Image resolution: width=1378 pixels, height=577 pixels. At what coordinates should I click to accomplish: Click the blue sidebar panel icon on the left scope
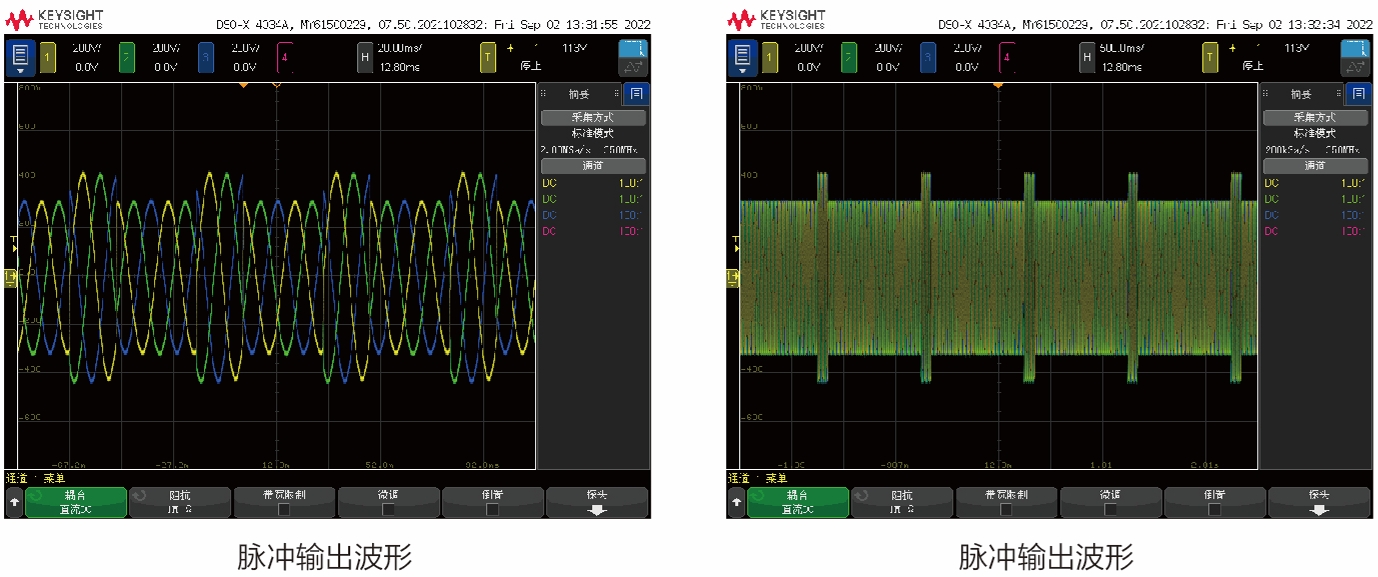636,94
